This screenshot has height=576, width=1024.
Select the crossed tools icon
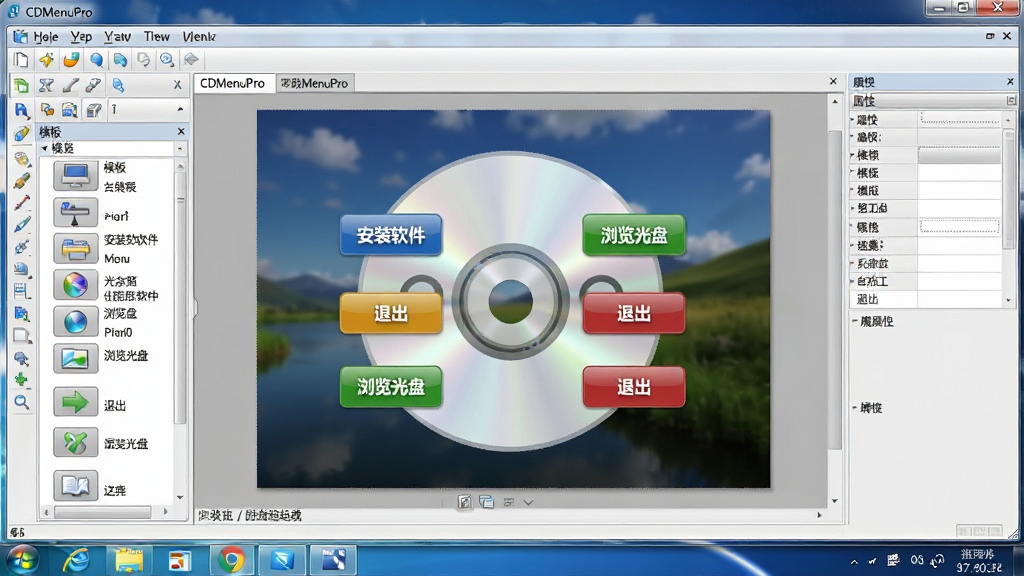[x=46, y=85]
